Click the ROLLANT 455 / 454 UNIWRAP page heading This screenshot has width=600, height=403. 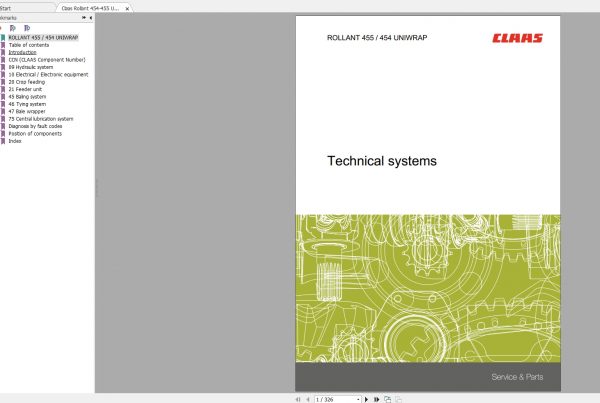[377, 38]
